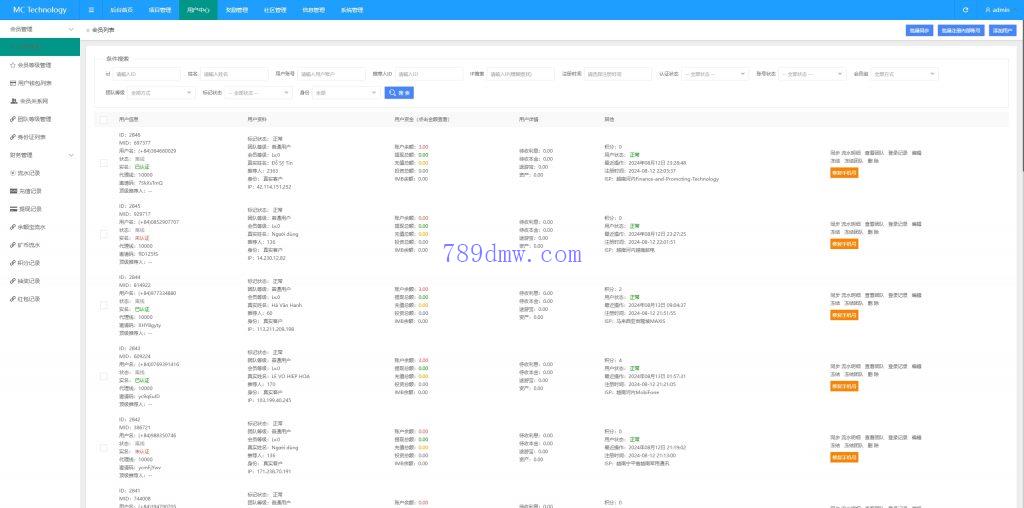Click the 用户账号 search input field
The image size is (1024, 508).
pos(331,73)
